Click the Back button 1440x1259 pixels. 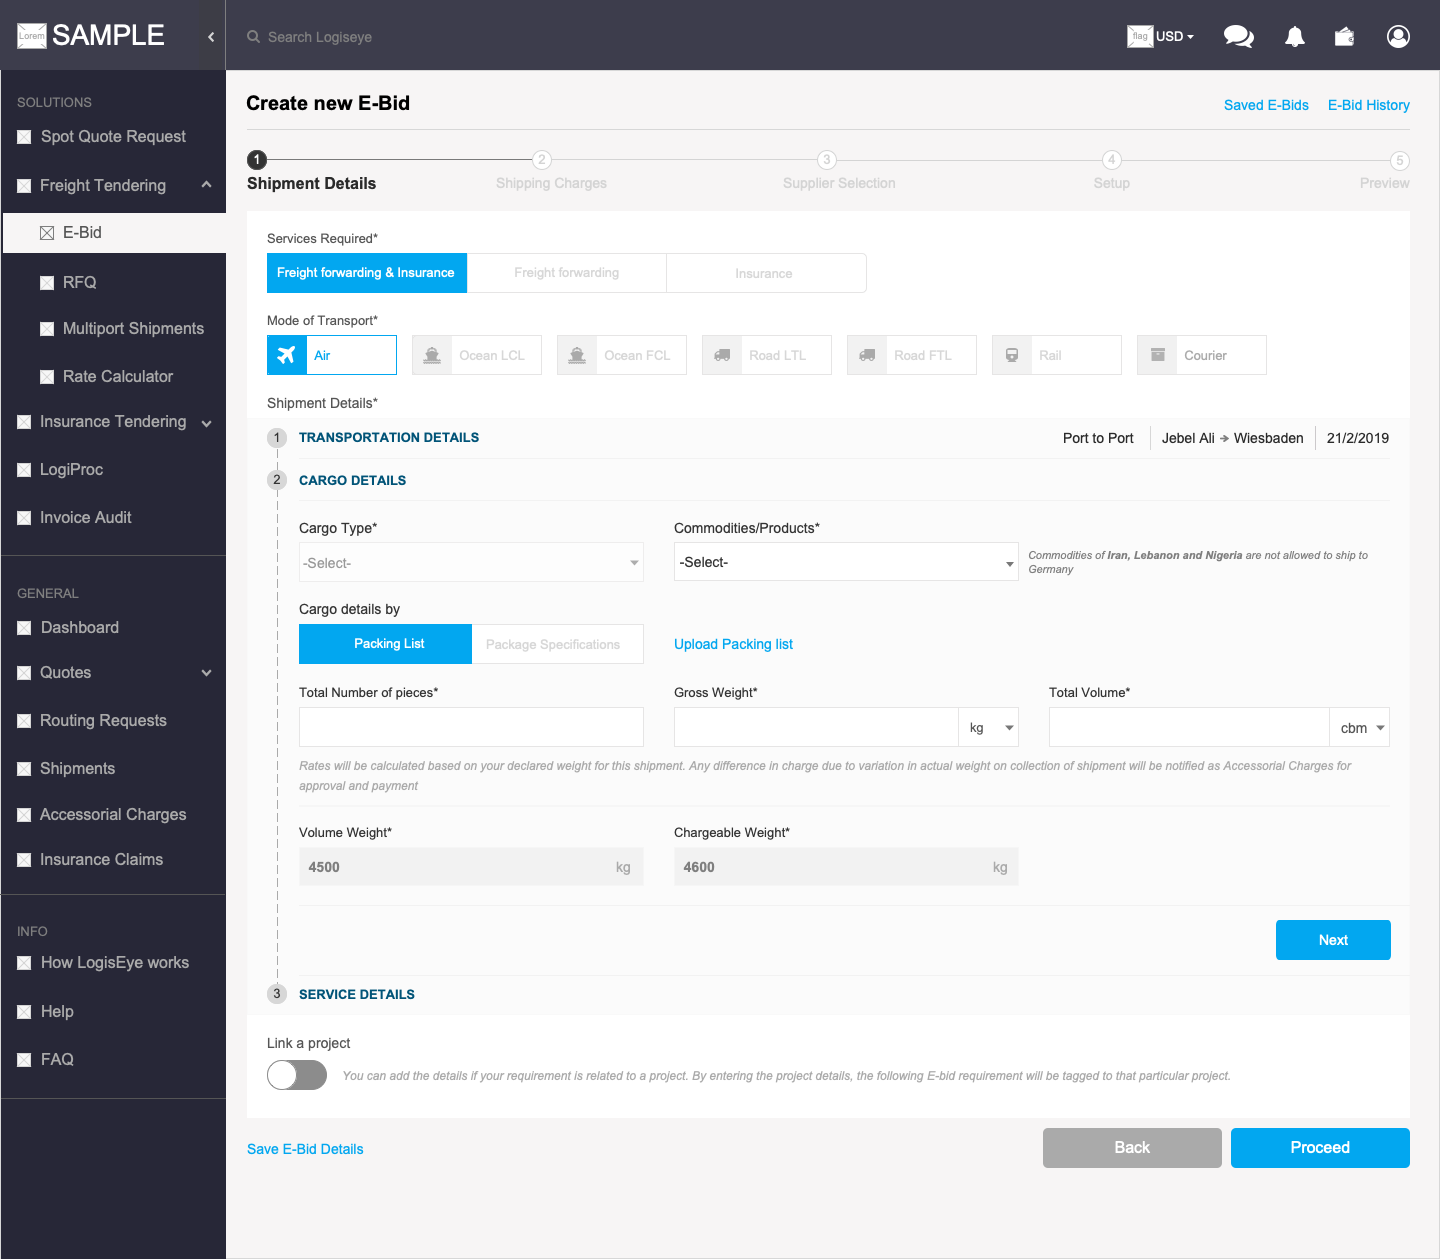(1132, 1148)
